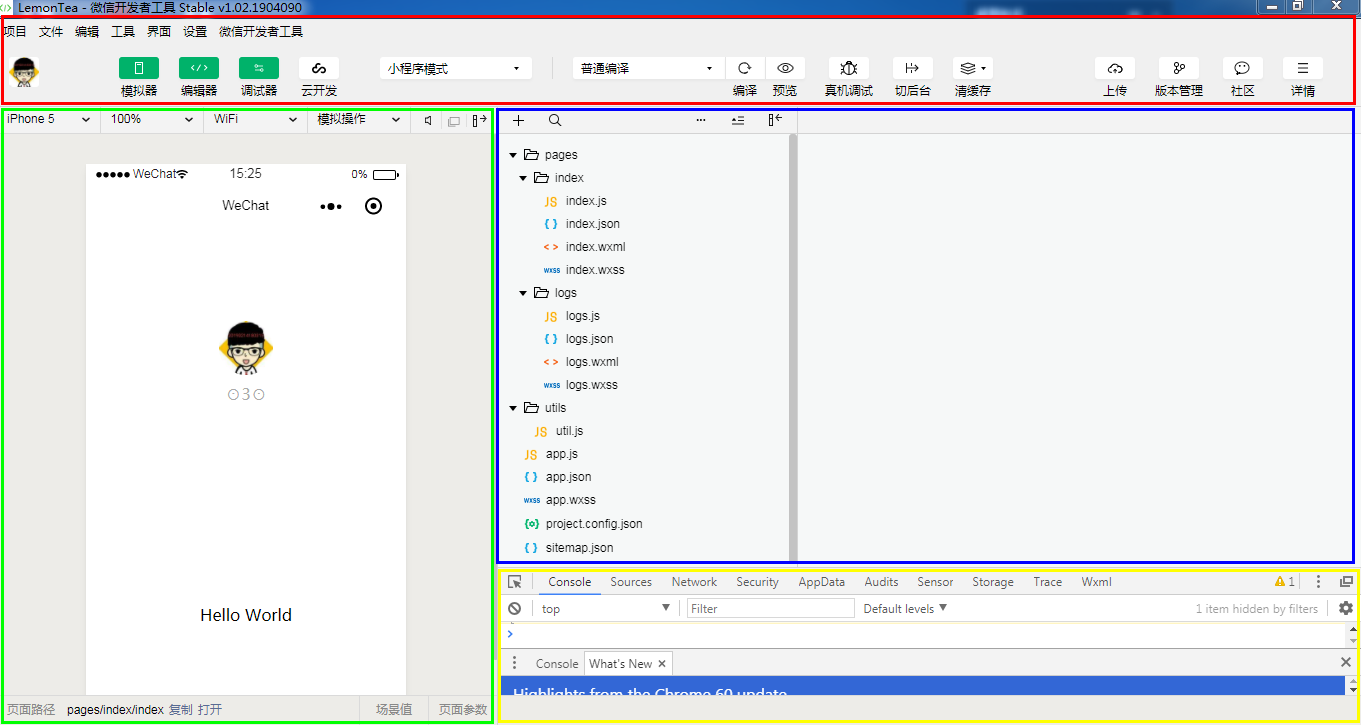Open console settings gear icon

coord(1346,608)
